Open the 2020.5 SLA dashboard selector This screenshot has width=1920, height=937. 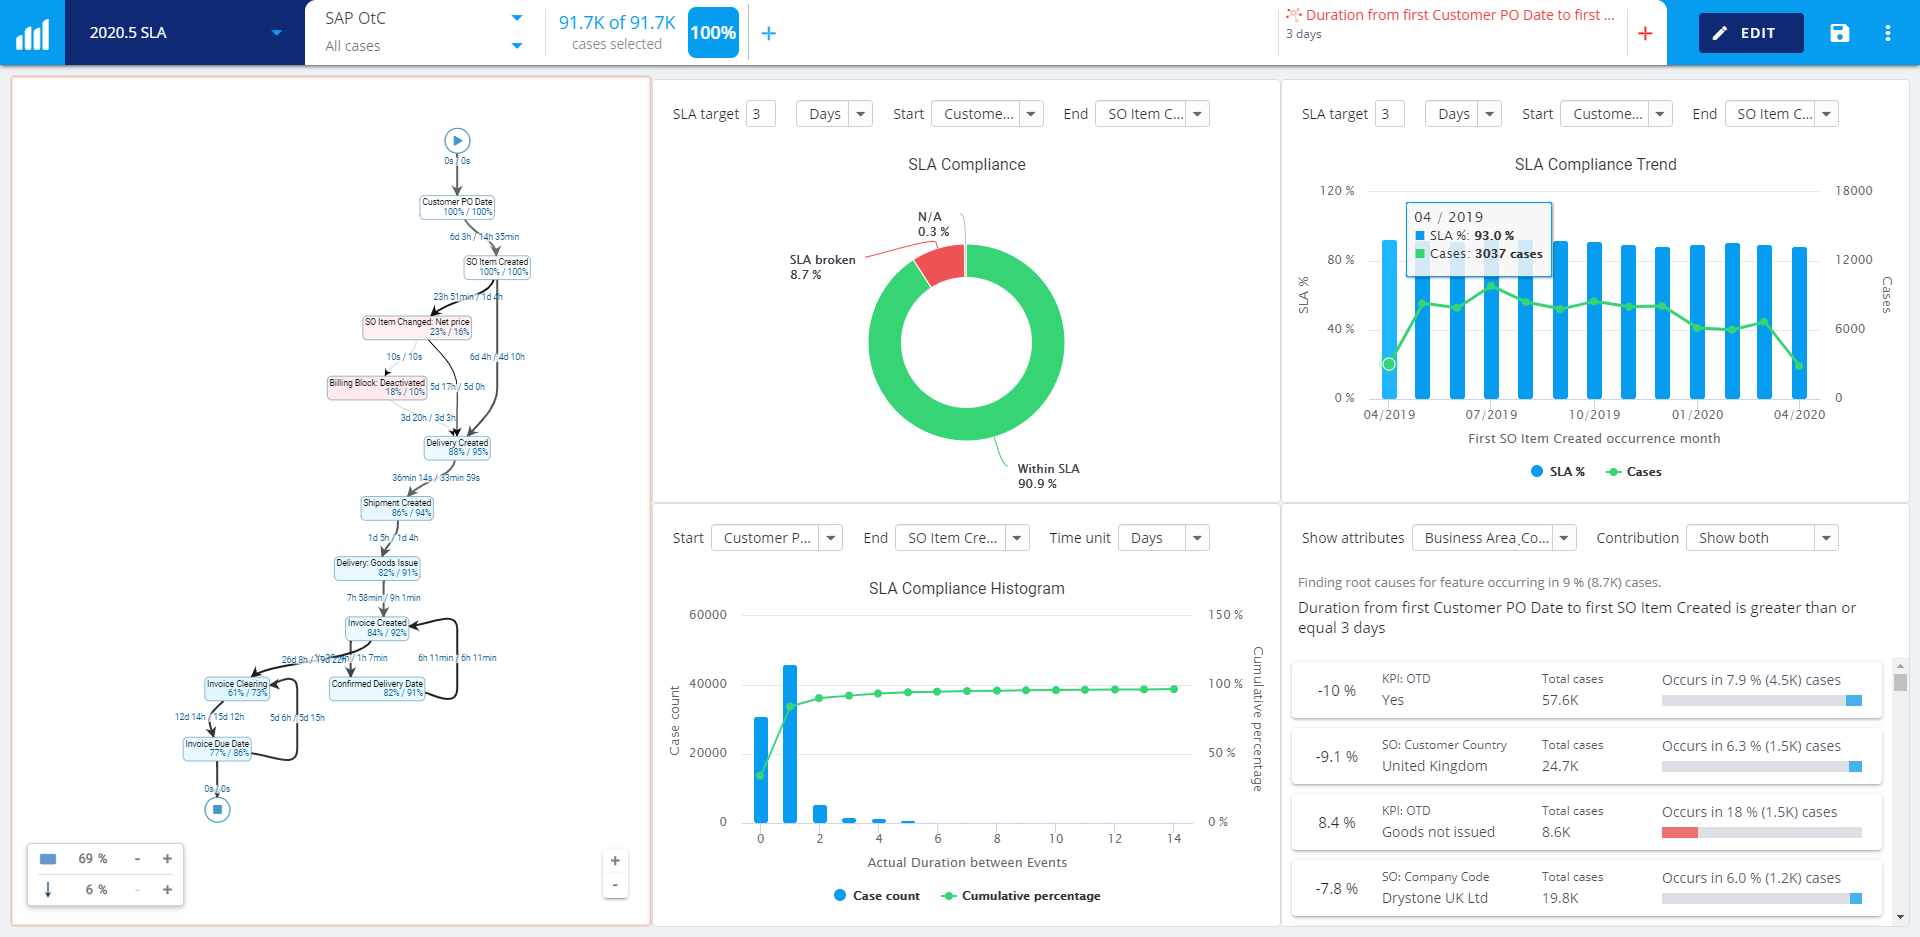[x=183, y=32]
